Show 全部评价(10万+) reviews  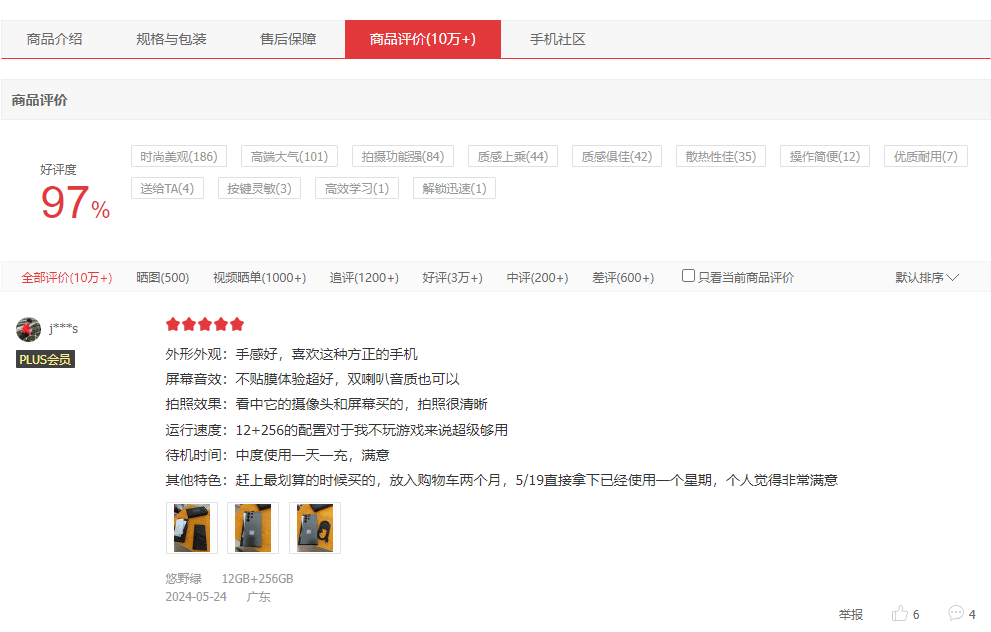[x=67, y=277]
